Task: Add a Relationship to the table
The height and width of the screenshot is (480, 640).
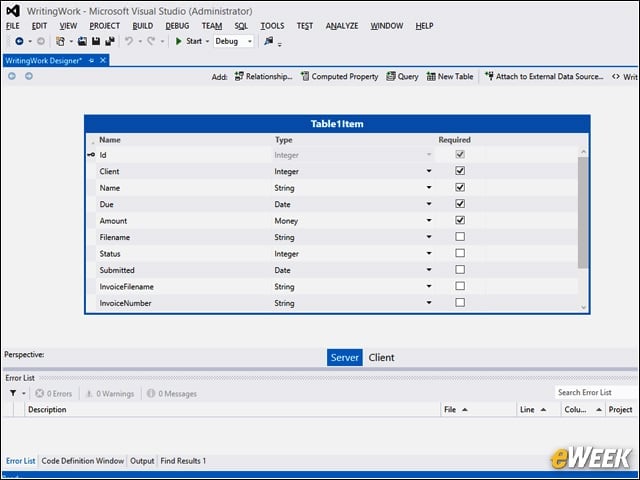Action: [263, 76]
